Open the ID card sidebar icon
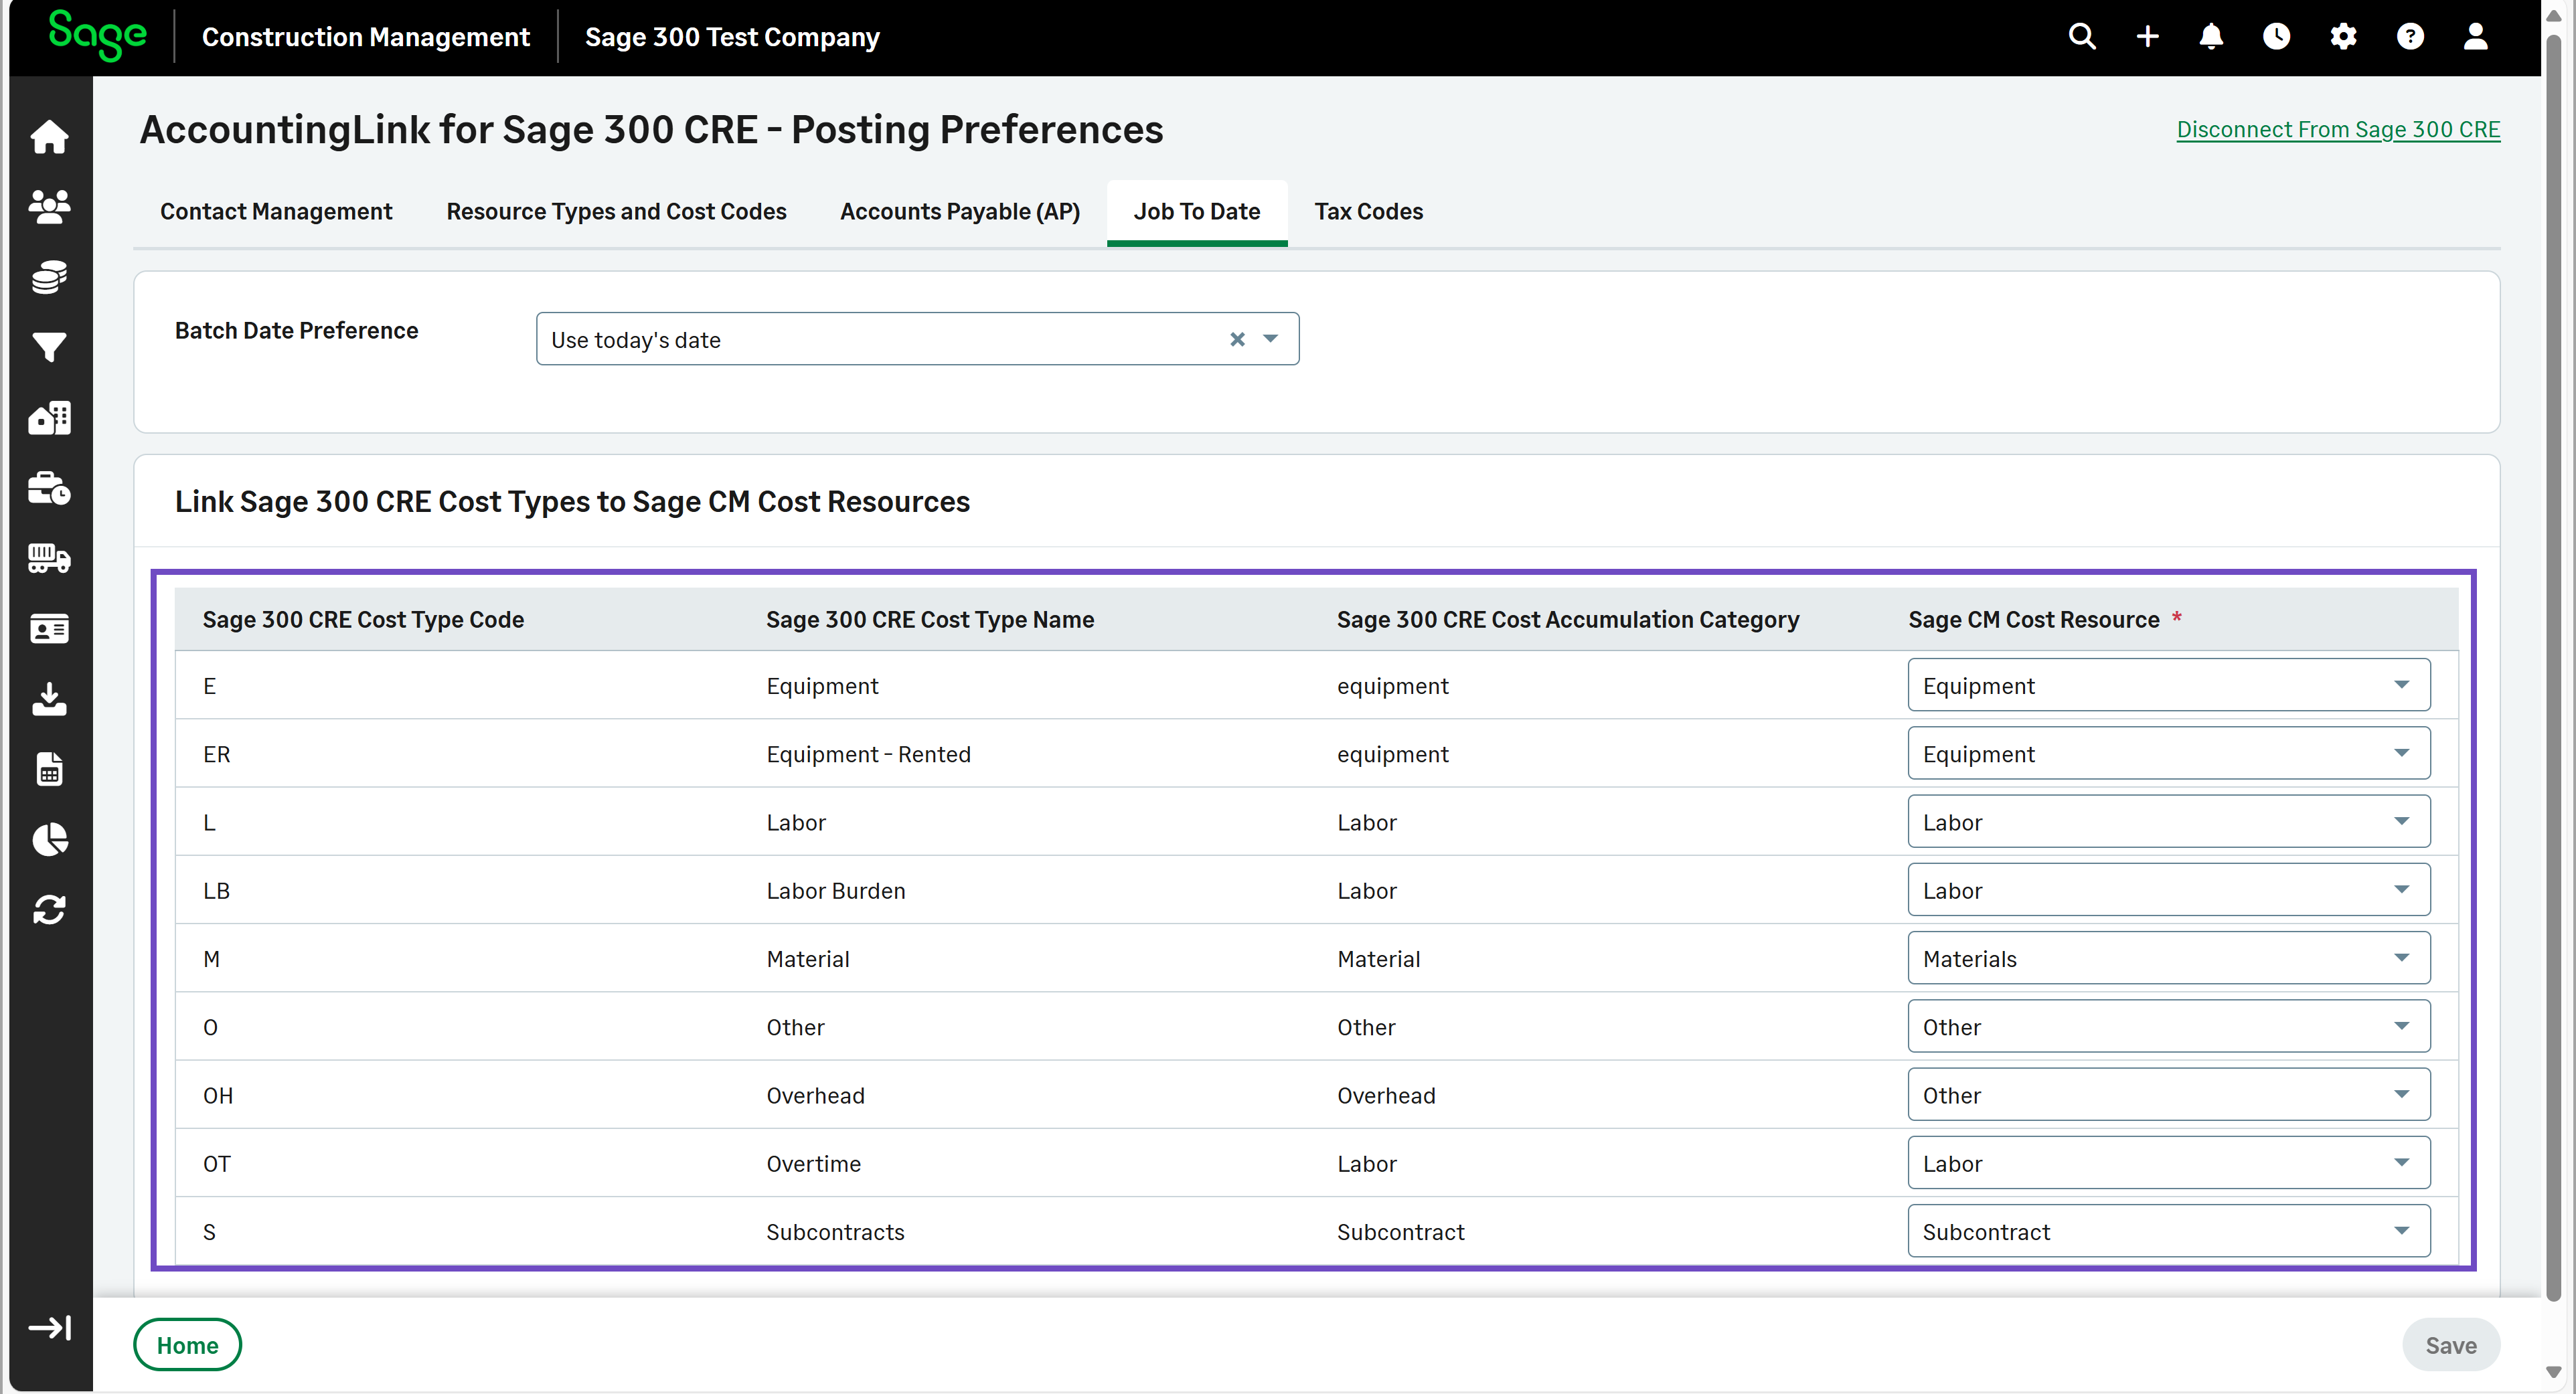Image resolution: width=2576 pixels, height=1394 pixels. point(49,628)
